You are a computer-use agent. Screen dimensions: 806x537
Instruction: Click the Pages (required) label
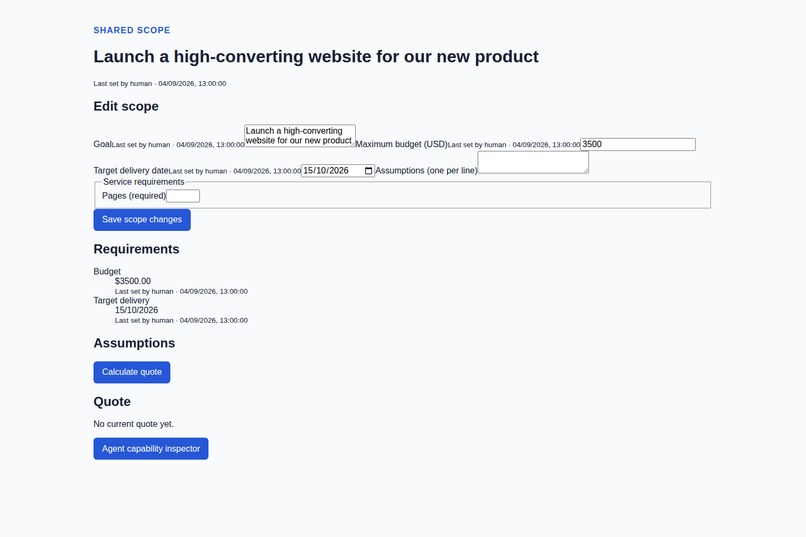tap(134, 196)
